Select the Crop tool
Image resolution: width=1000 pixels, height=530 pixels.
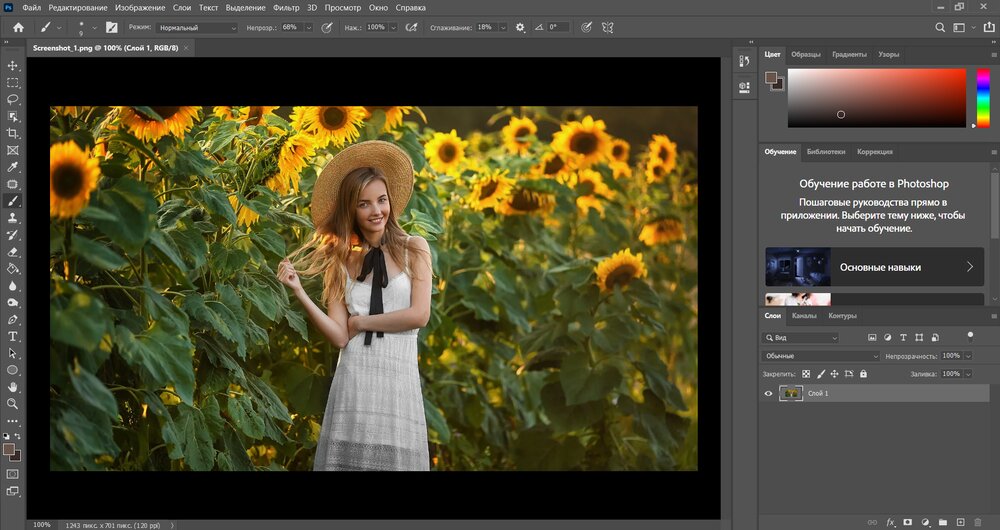pos(13,133)
